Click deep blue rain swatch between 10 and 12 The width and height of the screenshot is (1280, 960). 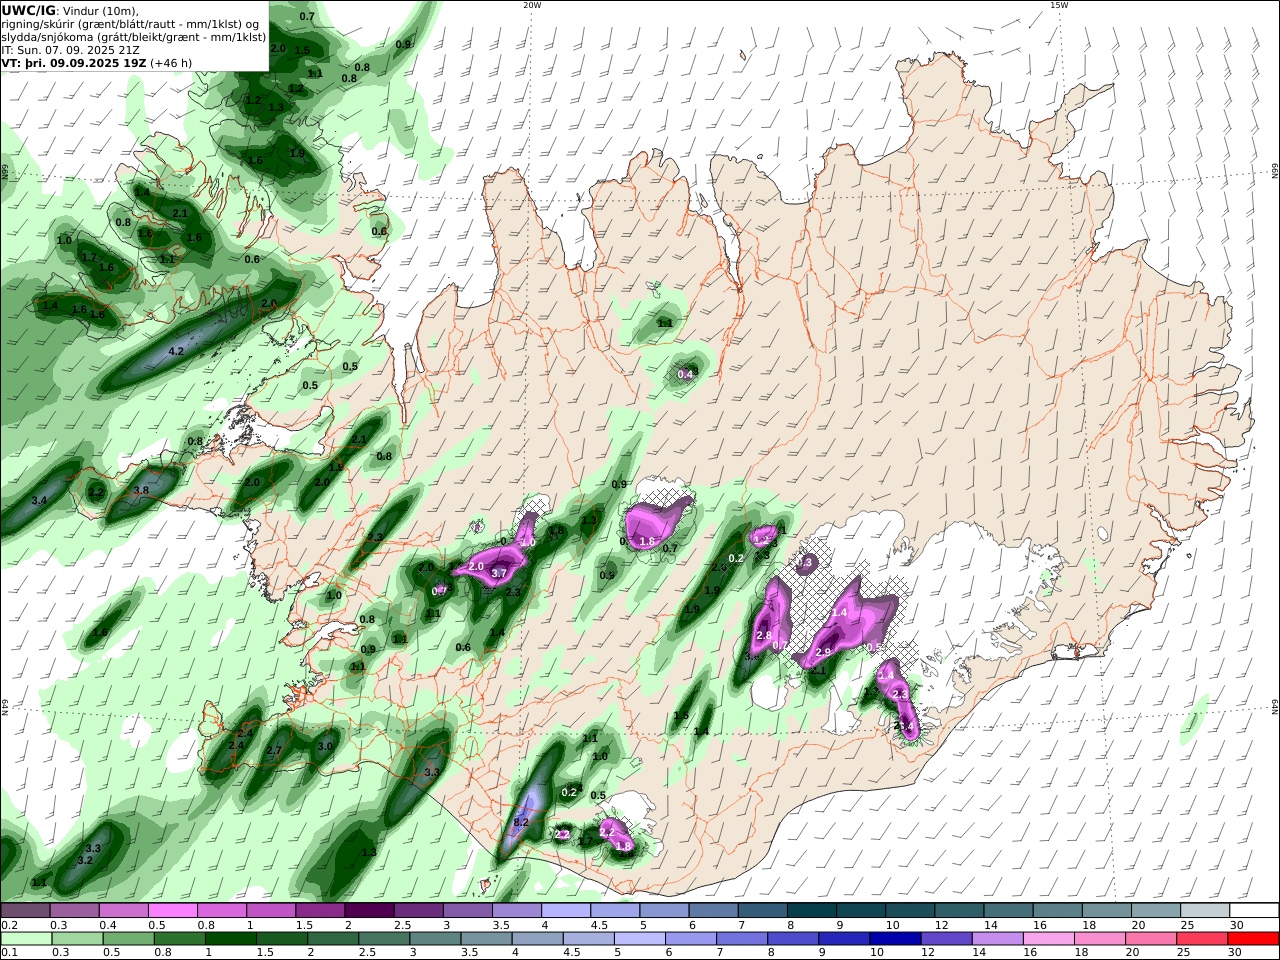[894, 939]
